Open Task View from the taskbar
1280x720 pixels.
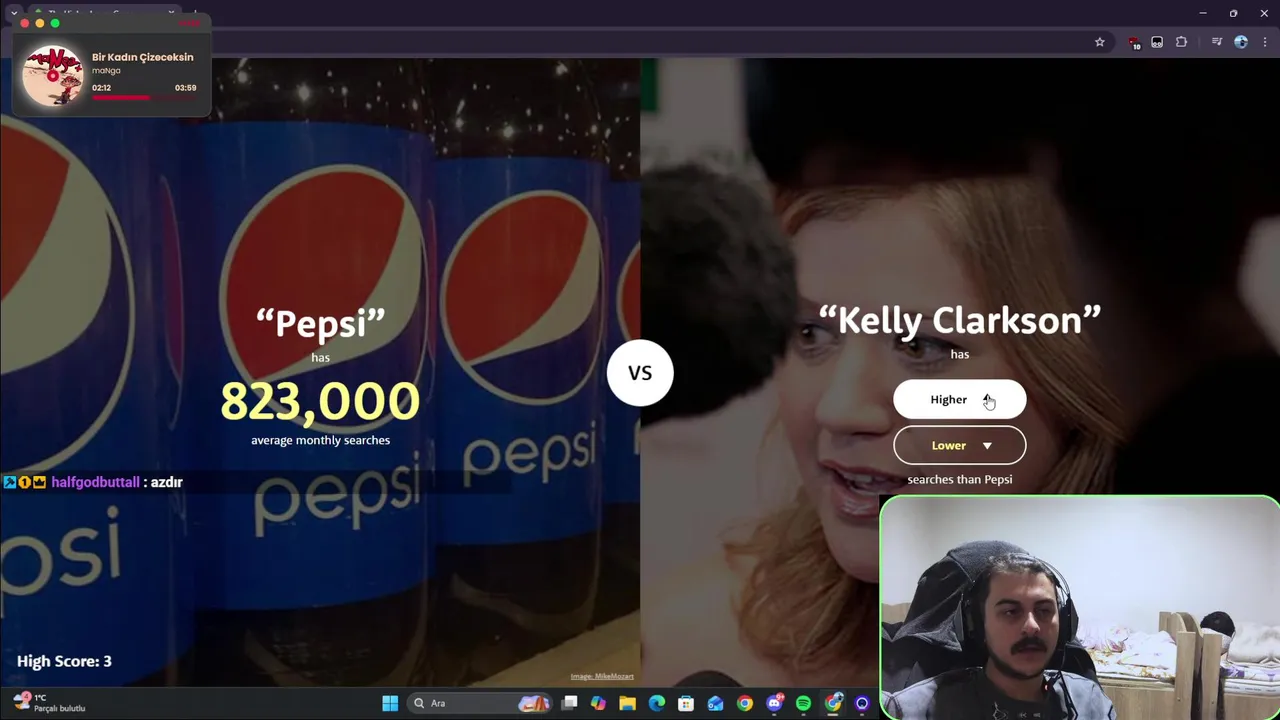[x=569, y=703]
